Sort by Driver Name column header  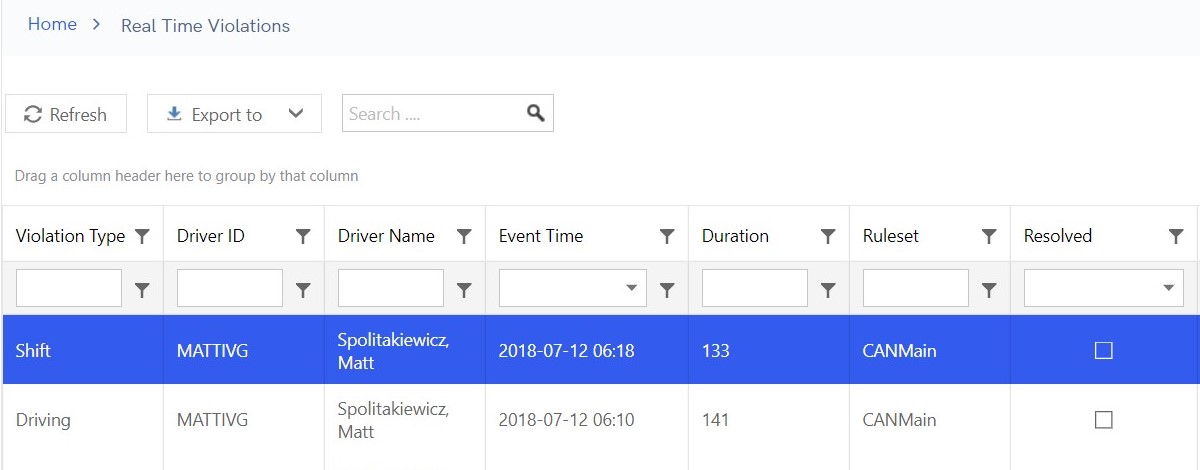[386, 236]
